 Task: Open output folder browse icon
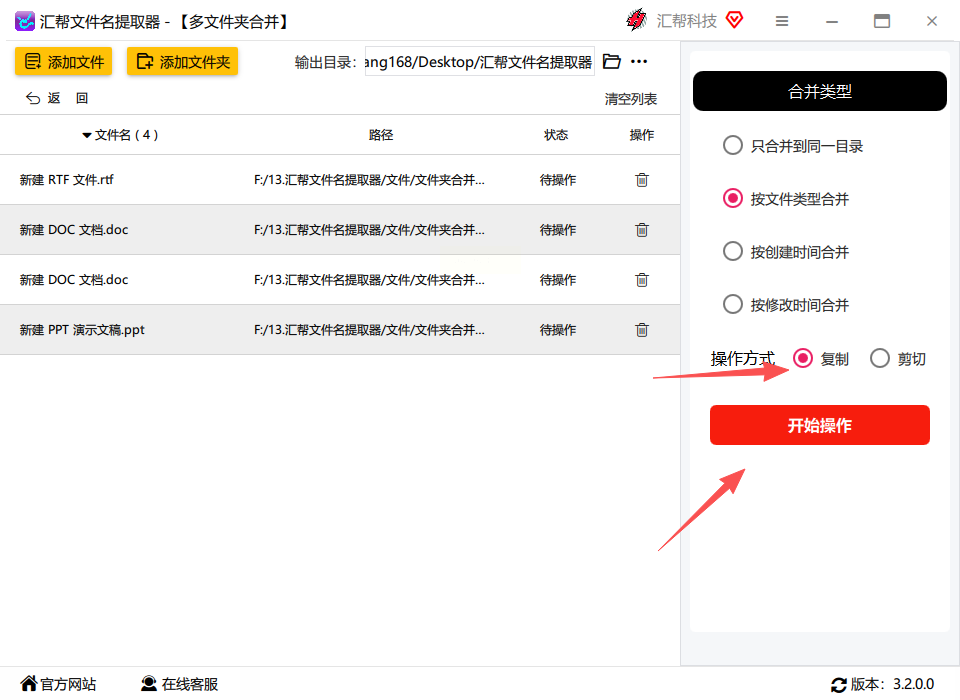pos(612,61)
